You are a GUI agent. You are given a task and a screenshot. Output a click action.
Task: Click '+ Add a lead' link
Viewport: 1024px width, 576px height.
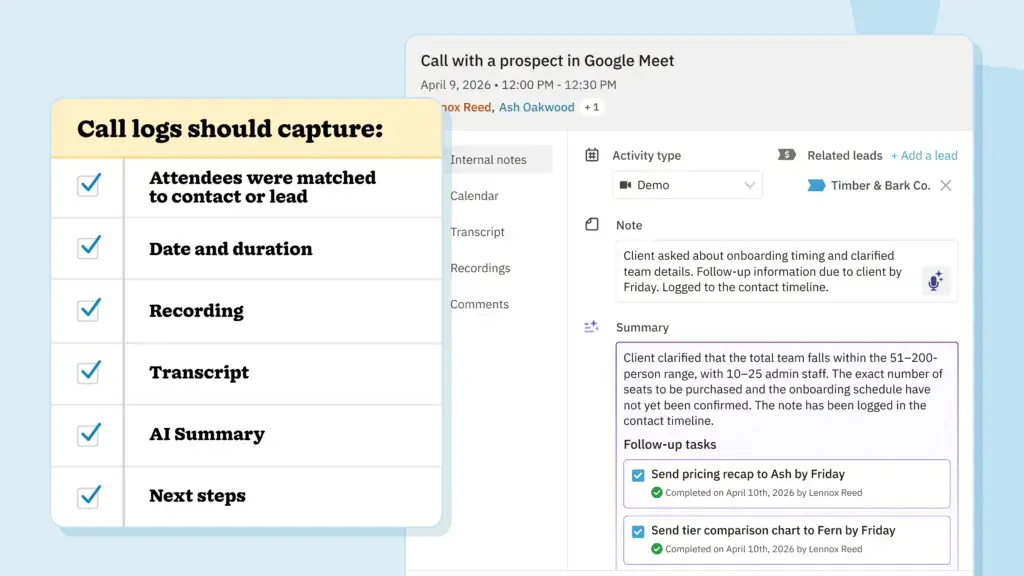tap(924, 155)
